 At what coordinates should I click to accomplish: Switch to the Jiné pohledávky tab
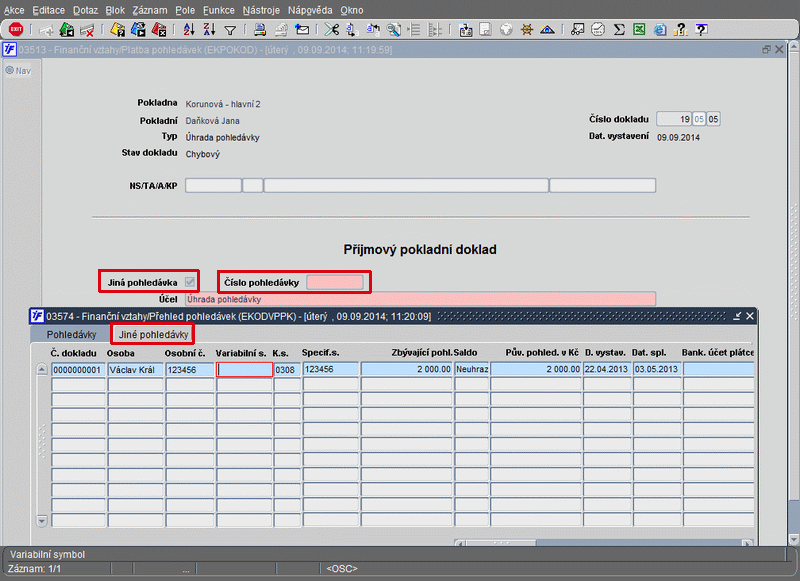point(153,335)
